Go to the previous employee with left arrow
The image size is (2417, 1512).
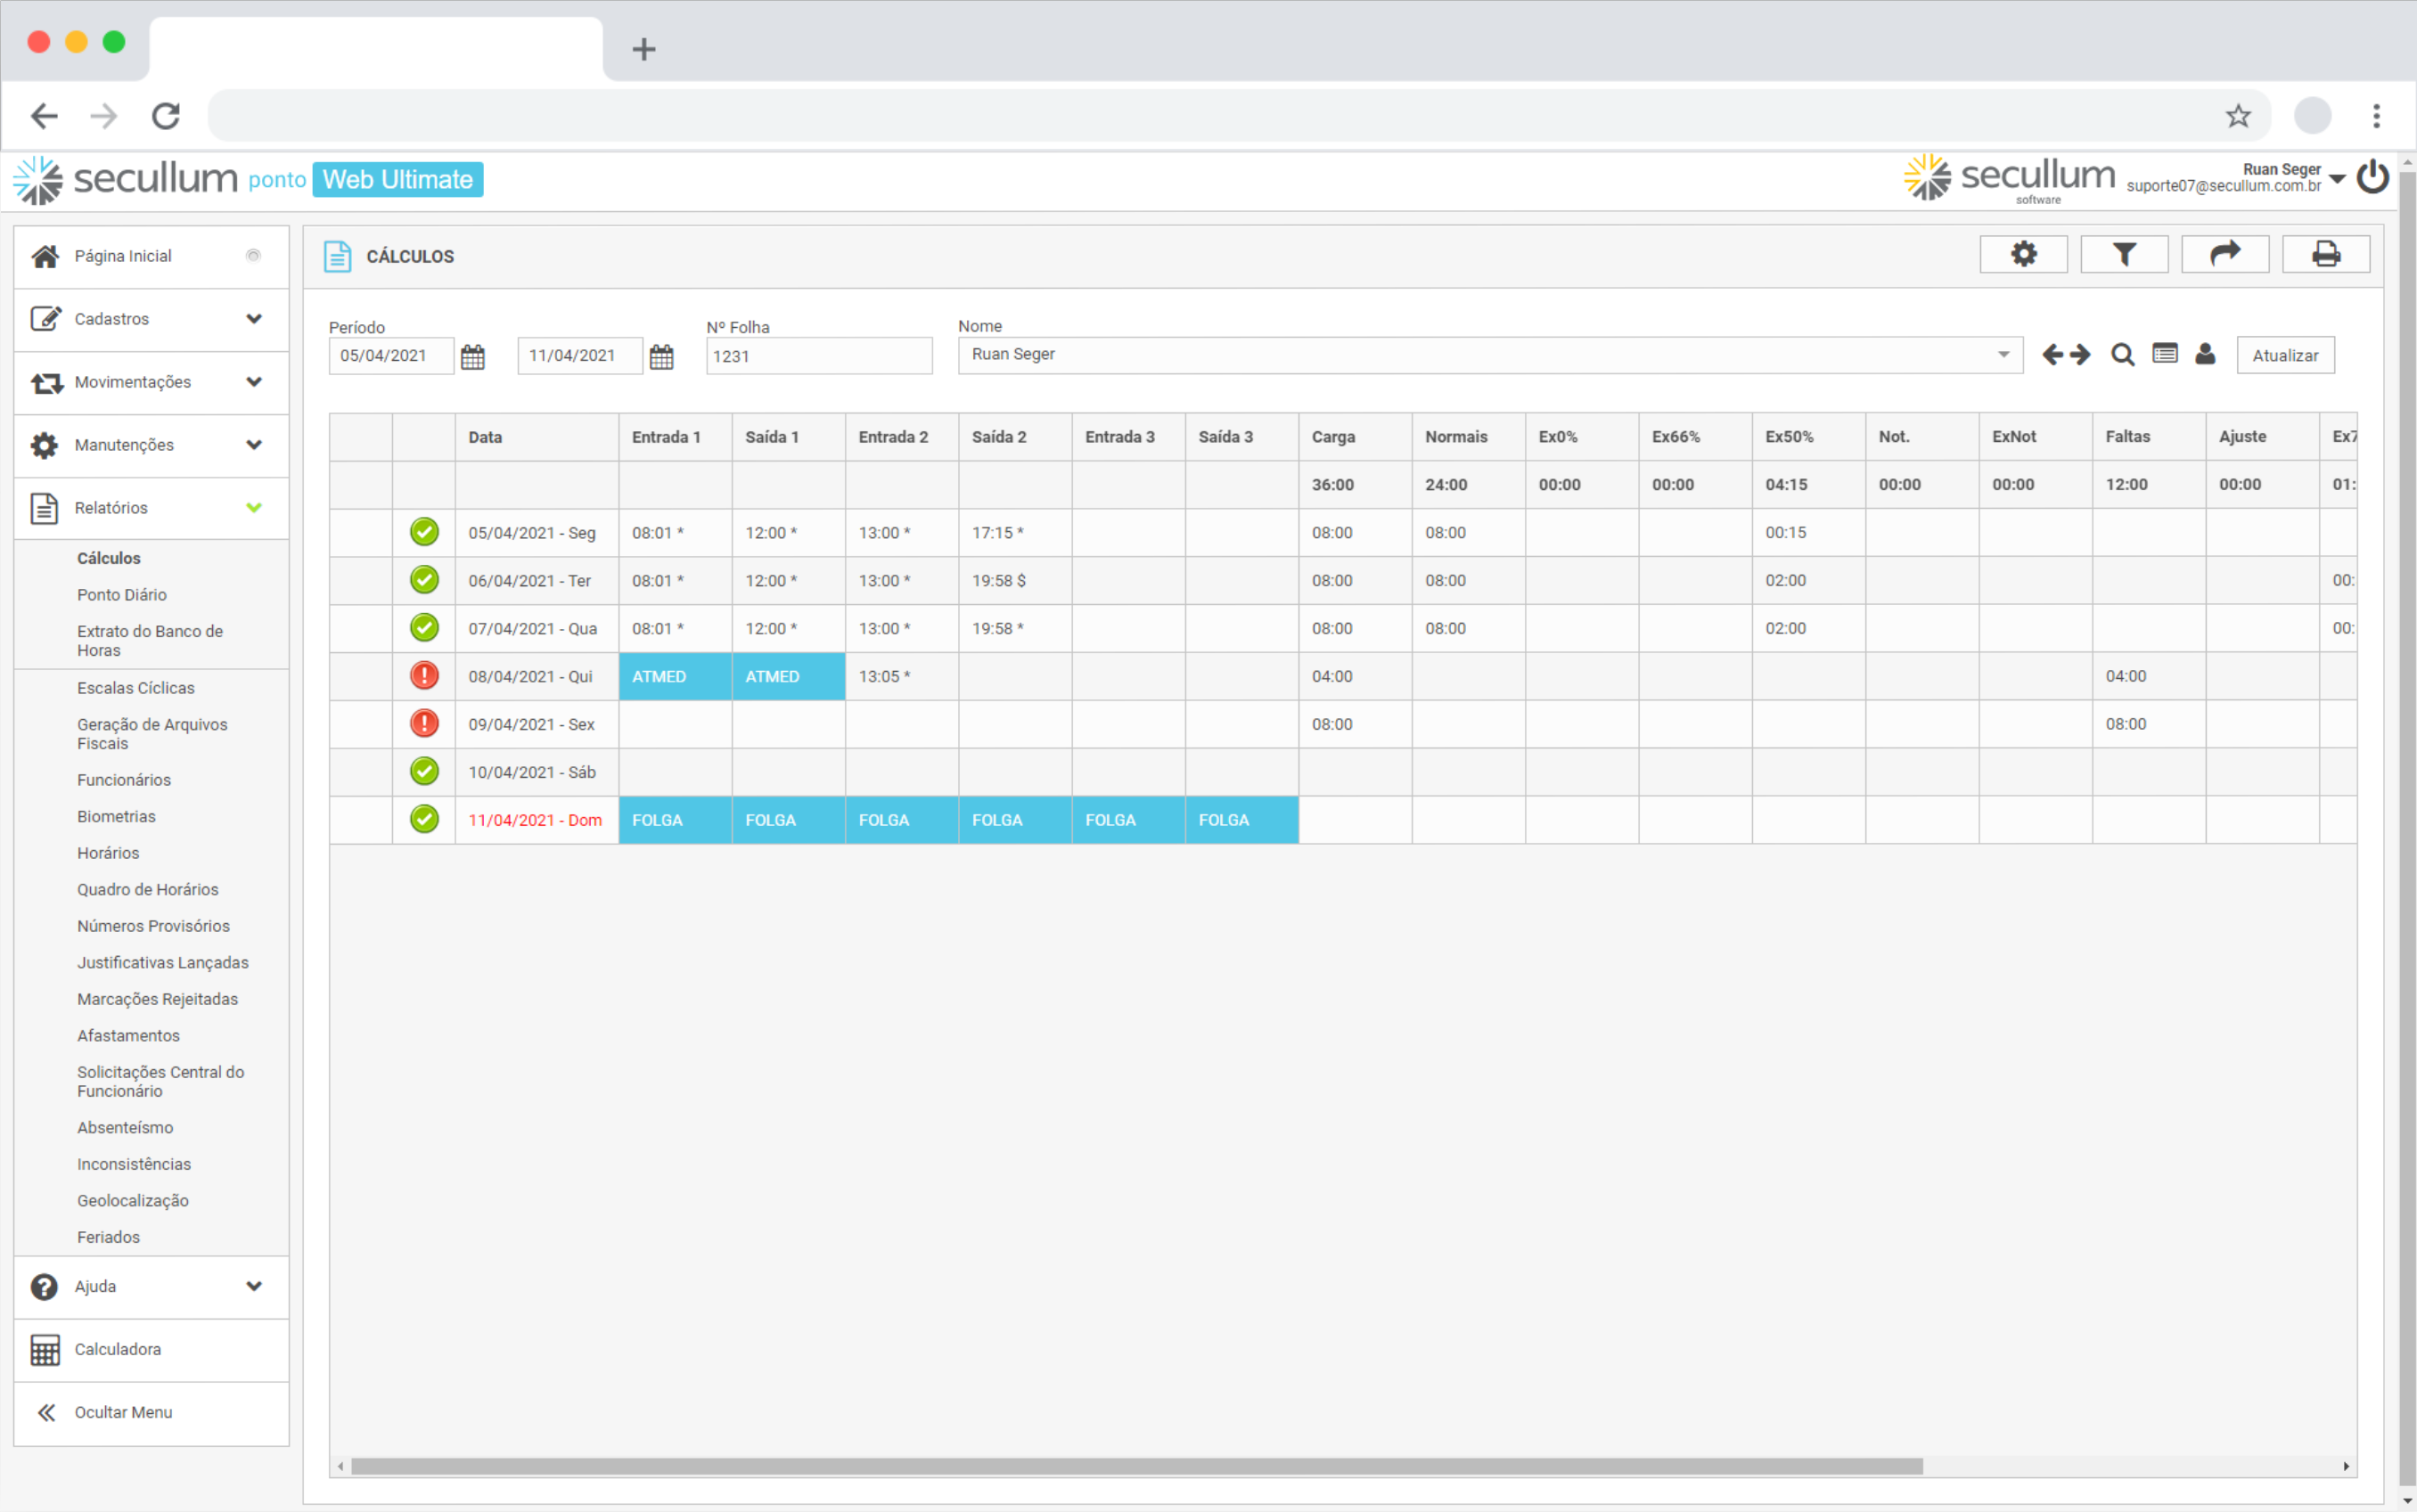pyautogui.click(x=2052, y=355)
